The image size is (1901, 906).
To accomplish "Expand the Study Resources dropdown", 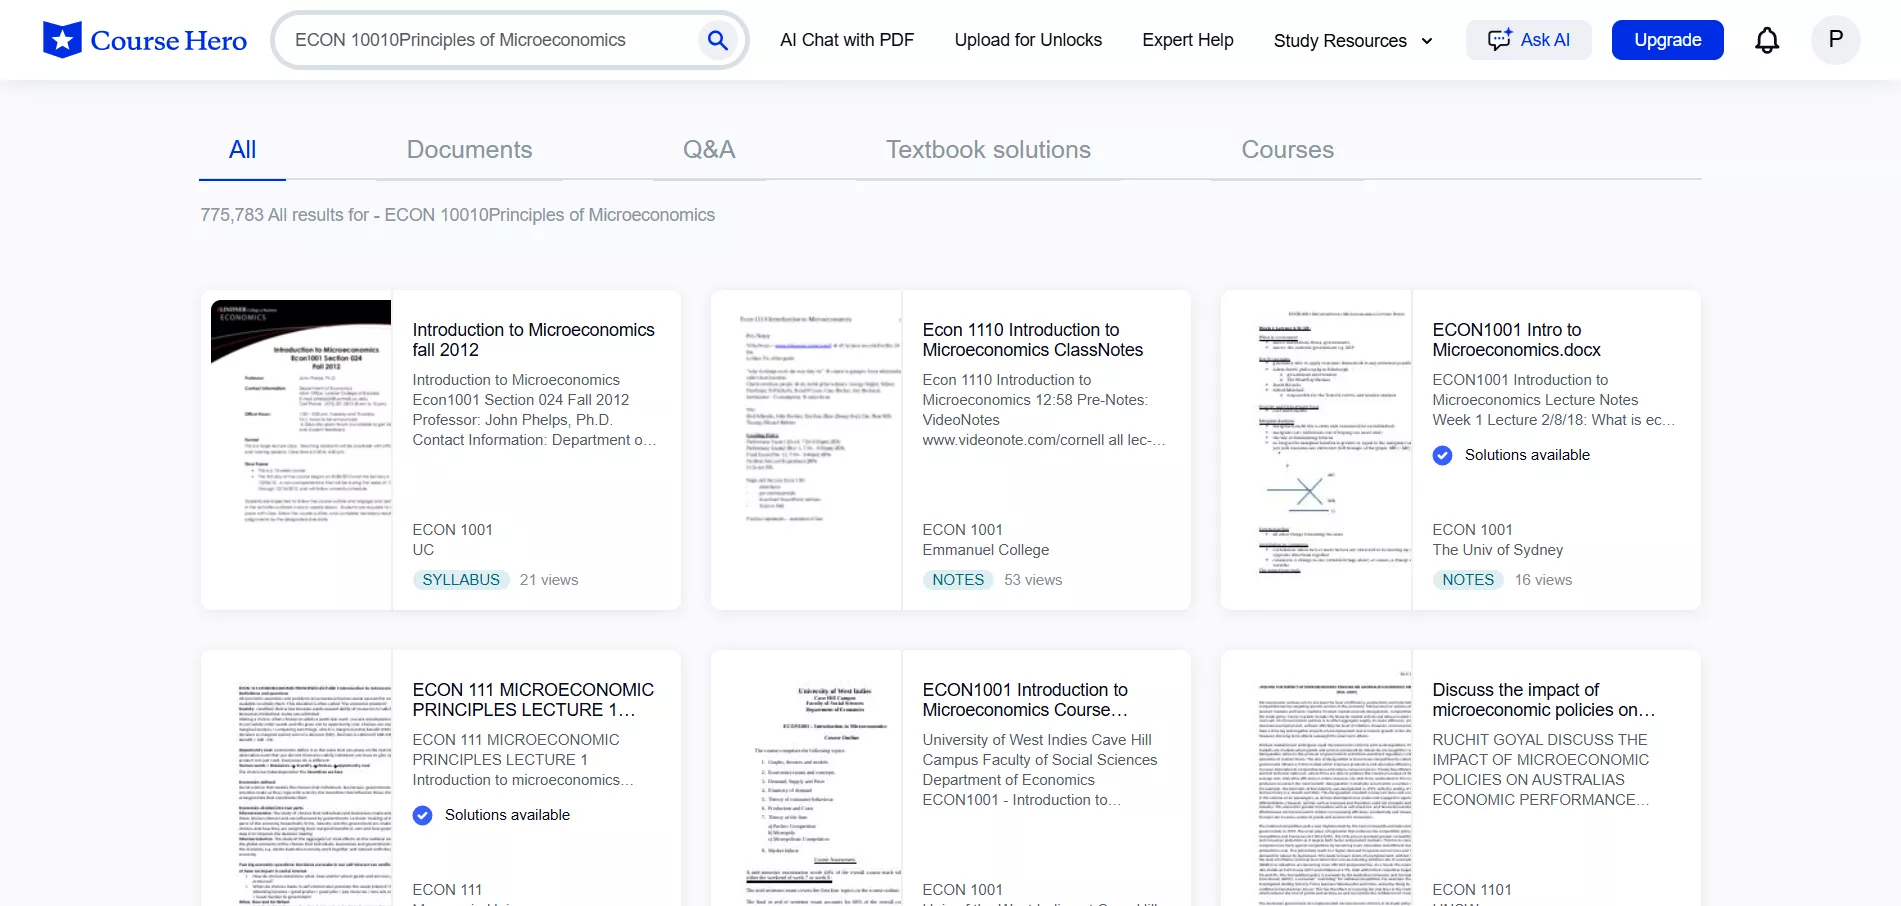I will pos(1353,41).
